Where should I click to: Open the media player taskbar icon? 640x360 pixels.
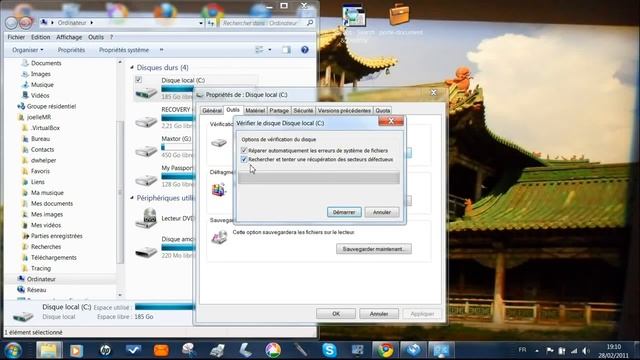76,350
